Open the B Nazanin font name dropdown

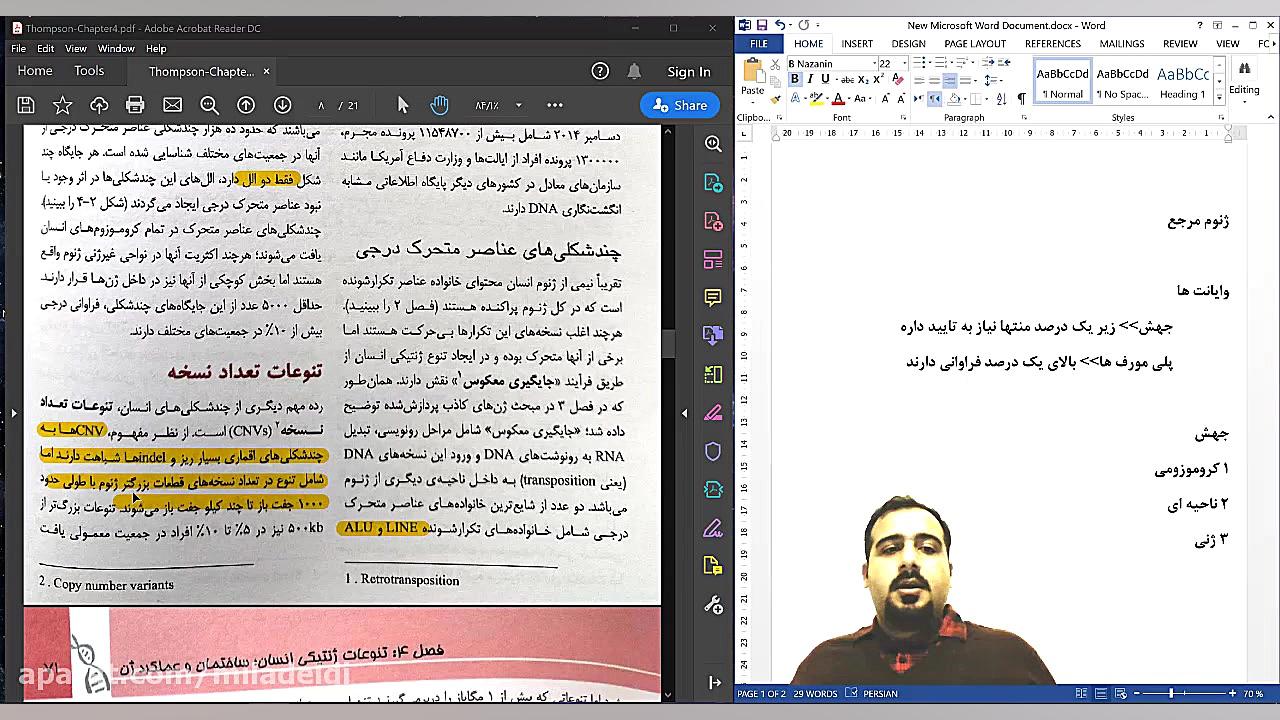coord(875,64)
